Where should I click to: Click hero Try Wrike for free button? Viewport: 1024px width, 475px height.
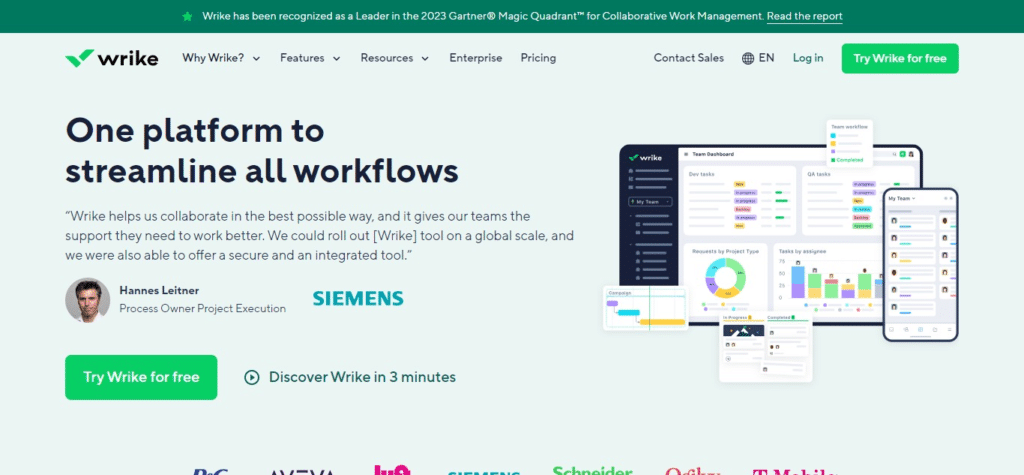pos(141,377)
